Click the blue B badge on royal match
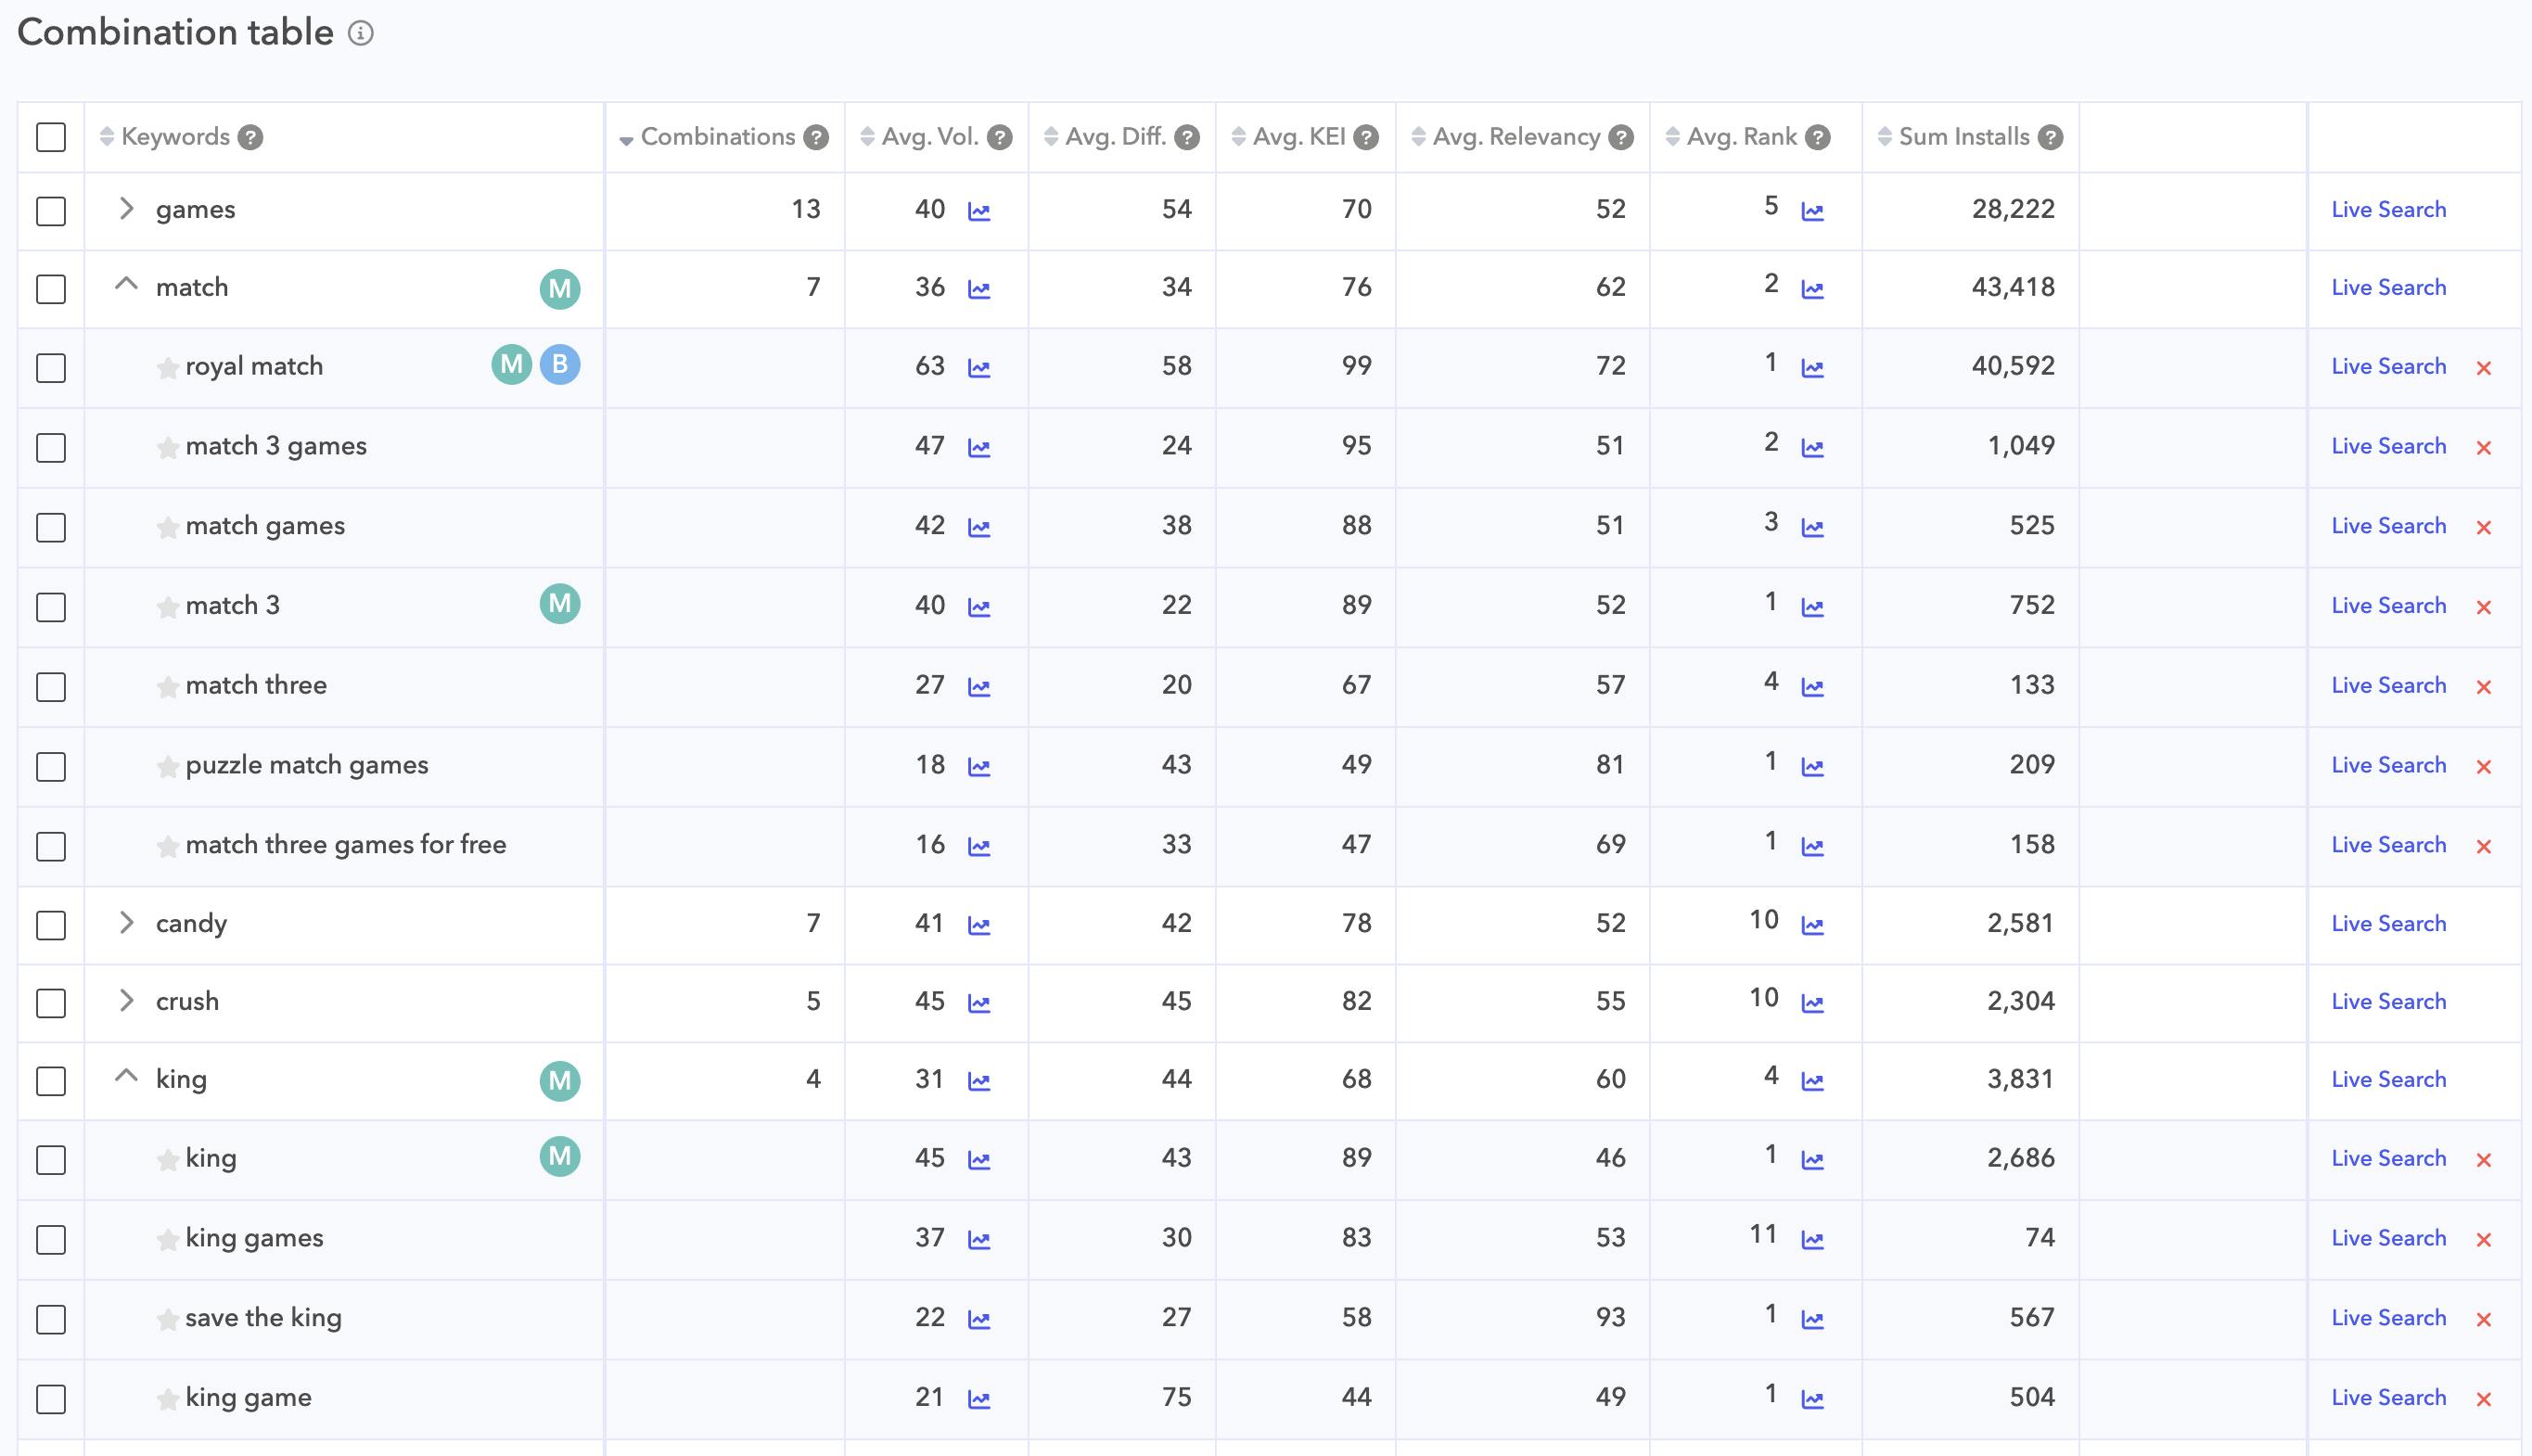The image size is (2532, 1456). click(x=560, y=365)
